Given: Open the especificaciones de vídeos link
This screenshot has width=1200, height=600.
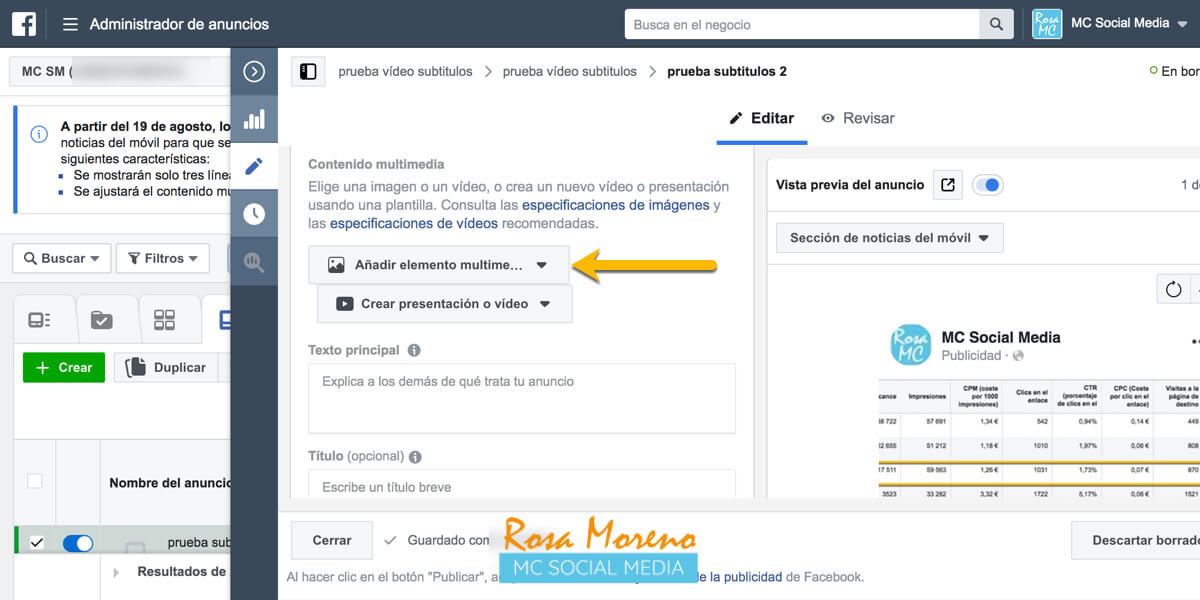Looking at the screenshot, I should click(x=414, y=223).
